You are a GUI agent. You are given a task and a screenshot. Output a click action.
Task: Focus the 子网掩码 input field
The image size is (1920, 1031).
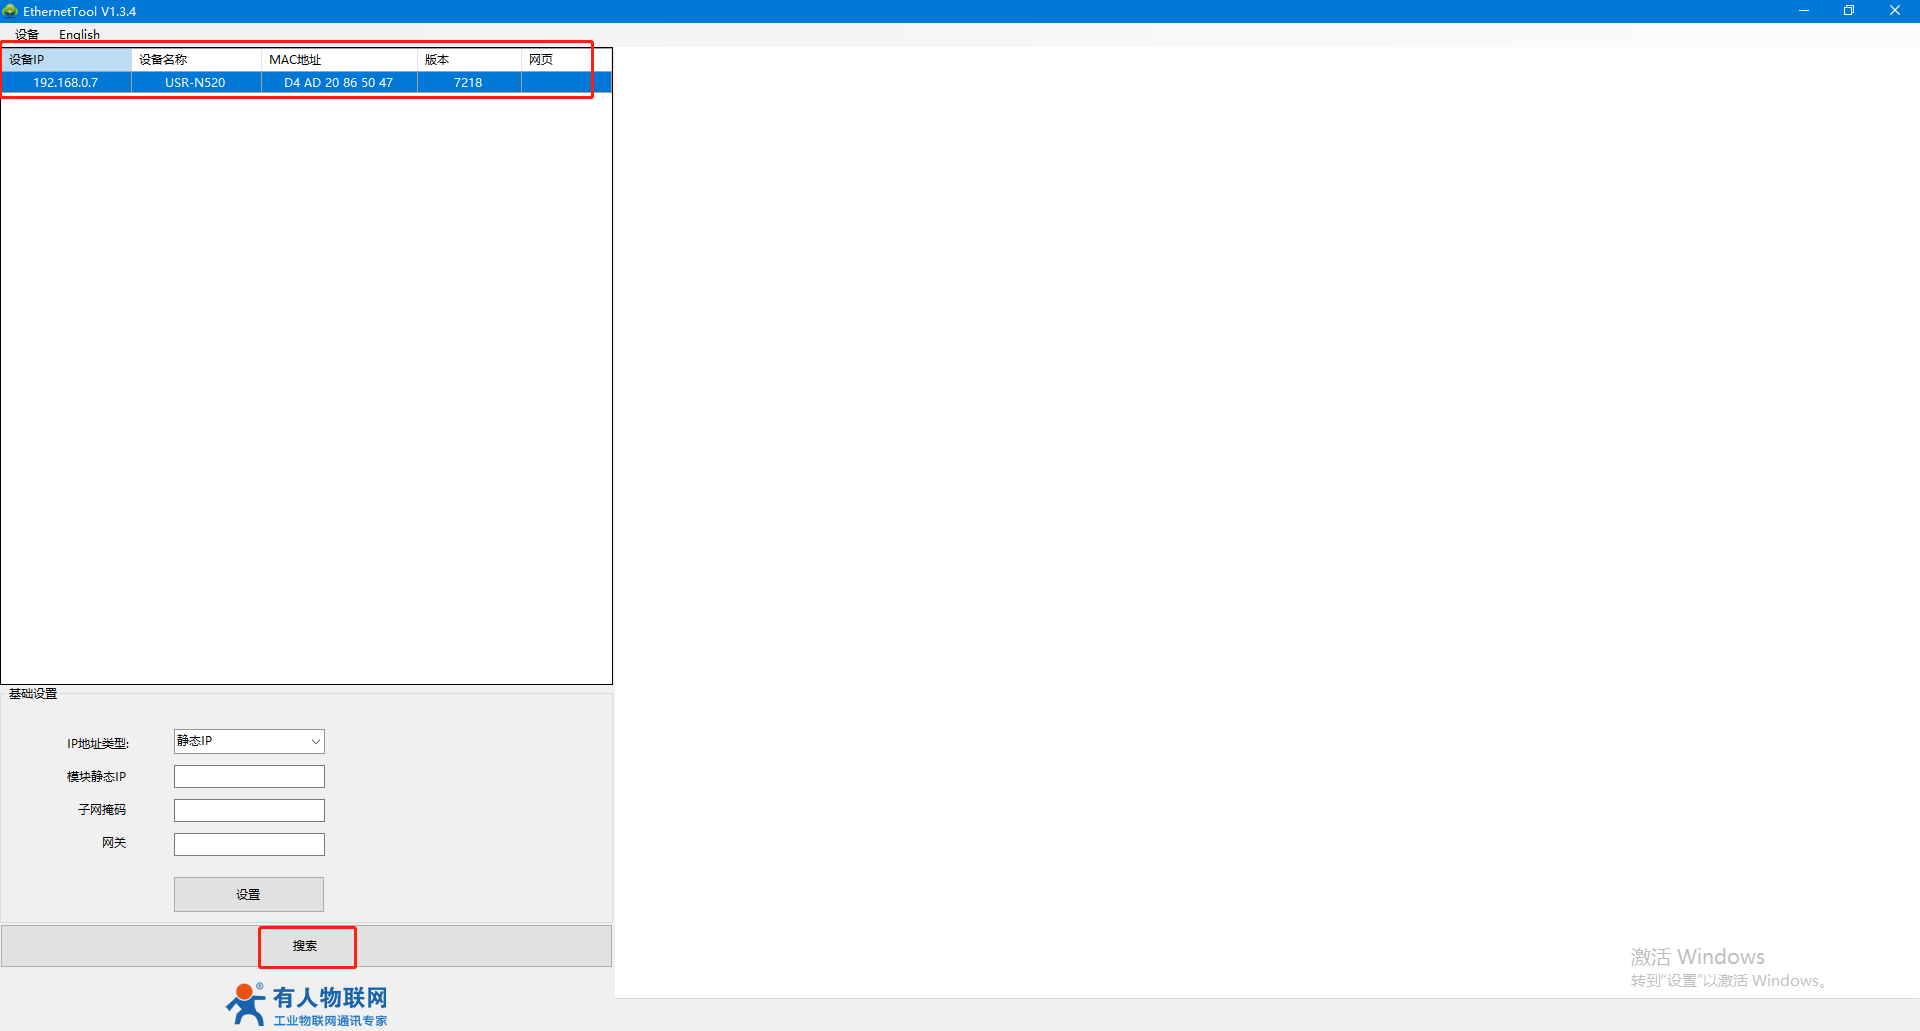[x=249, y=810]
